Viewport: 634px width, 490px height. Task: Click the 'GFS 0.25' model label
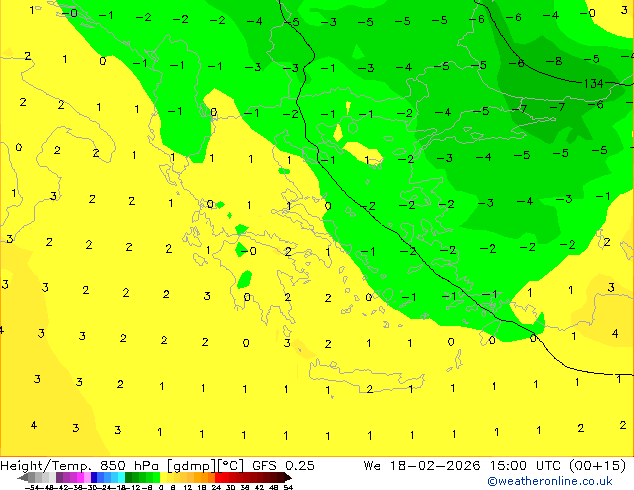point(283,466)
